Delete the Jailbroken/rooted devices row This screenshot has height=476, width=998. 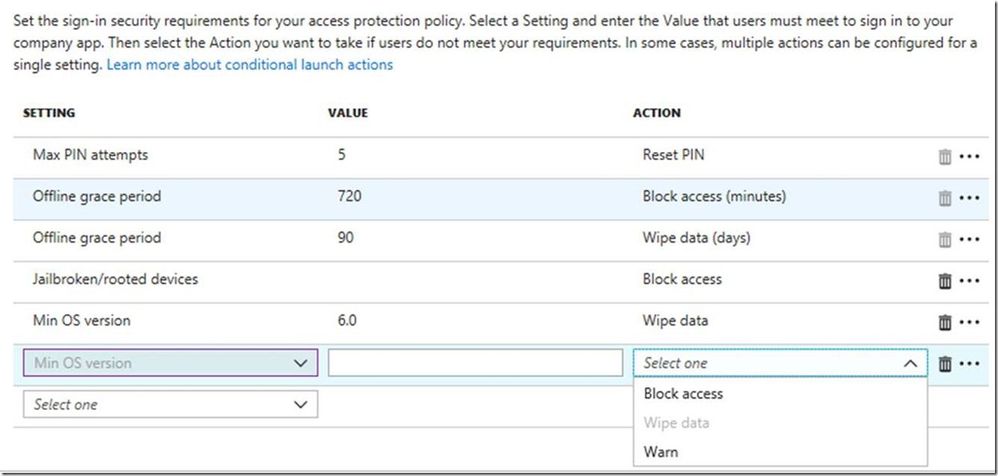coord(944,281)
